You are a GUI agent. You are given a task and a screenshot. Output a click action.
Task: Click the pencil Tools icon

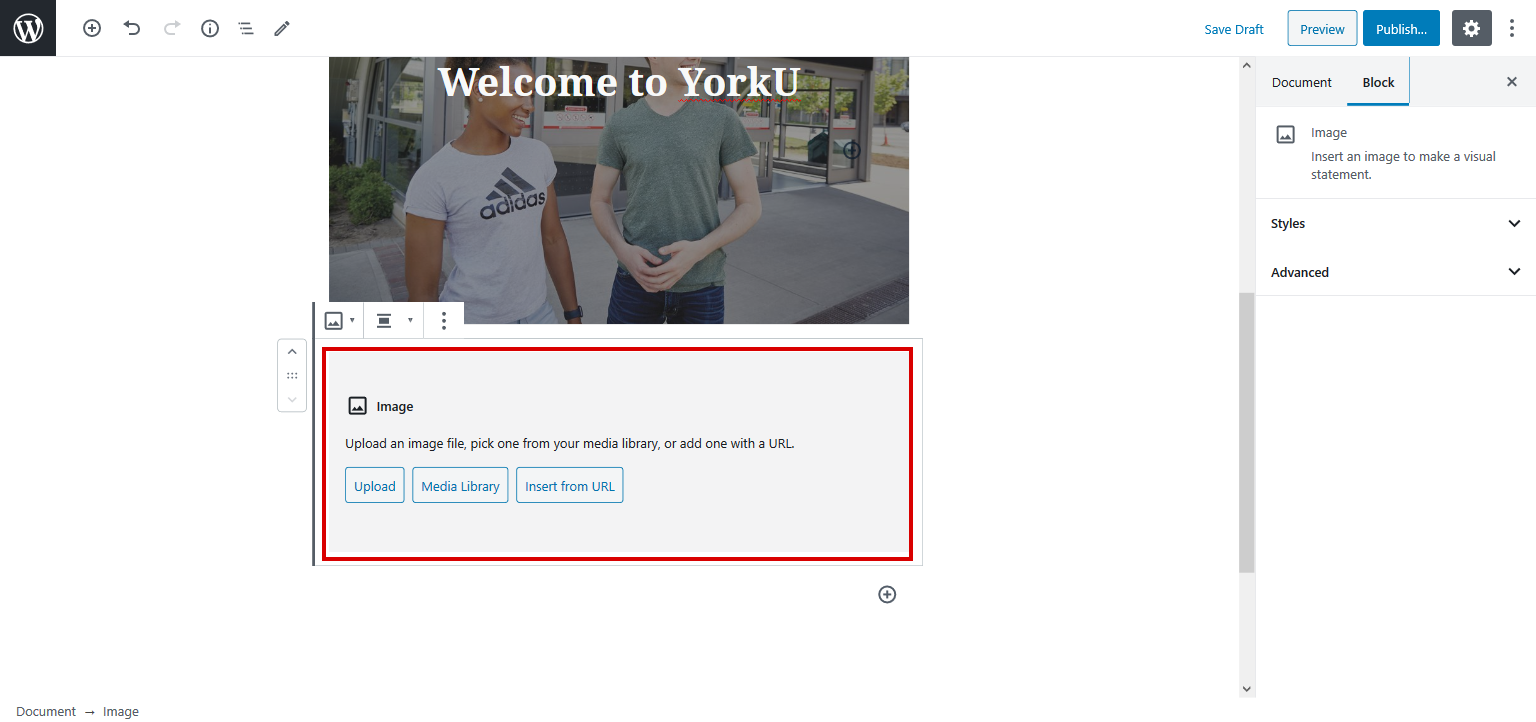point(282,29)
